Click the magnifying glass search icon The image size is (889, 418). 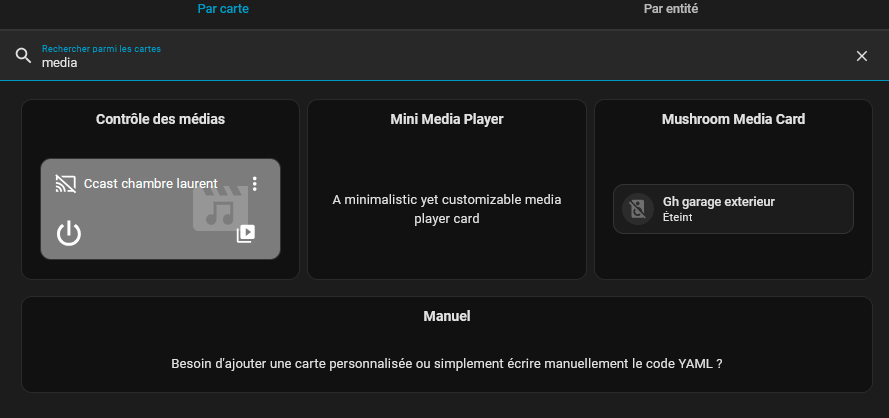click(23, 56)
